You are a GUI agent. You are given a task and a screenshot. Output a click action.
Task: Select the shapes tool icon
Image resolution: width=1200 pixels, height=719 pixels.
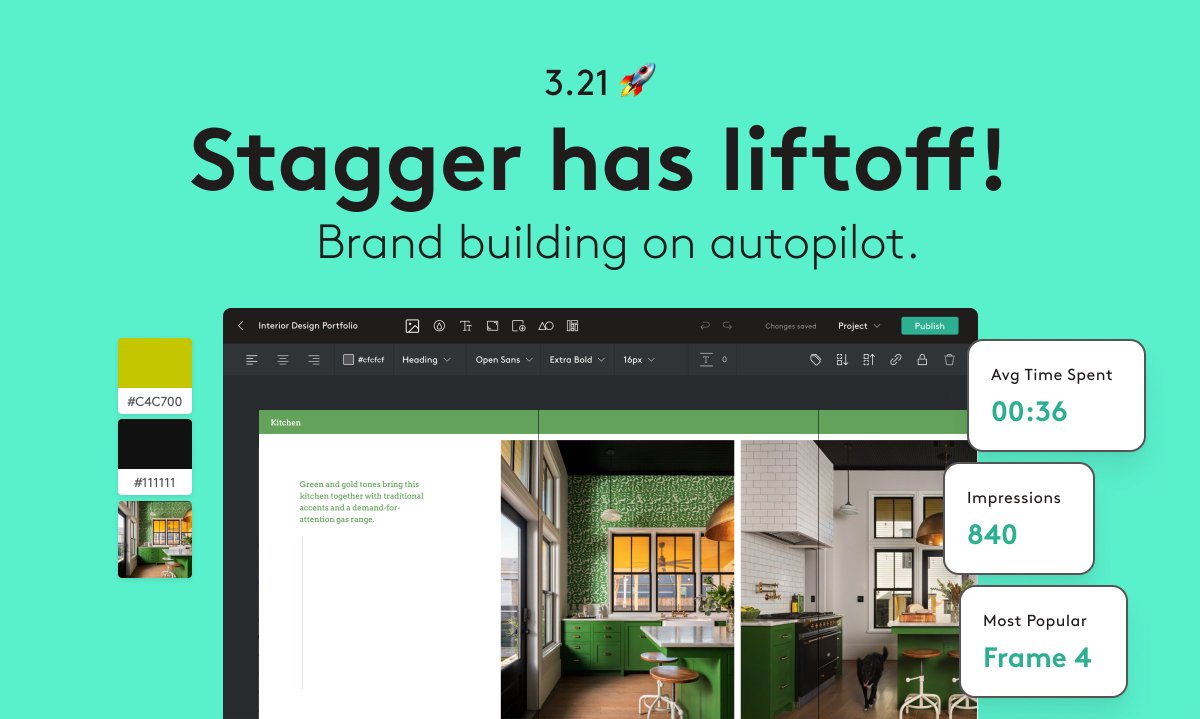[546, 326]
